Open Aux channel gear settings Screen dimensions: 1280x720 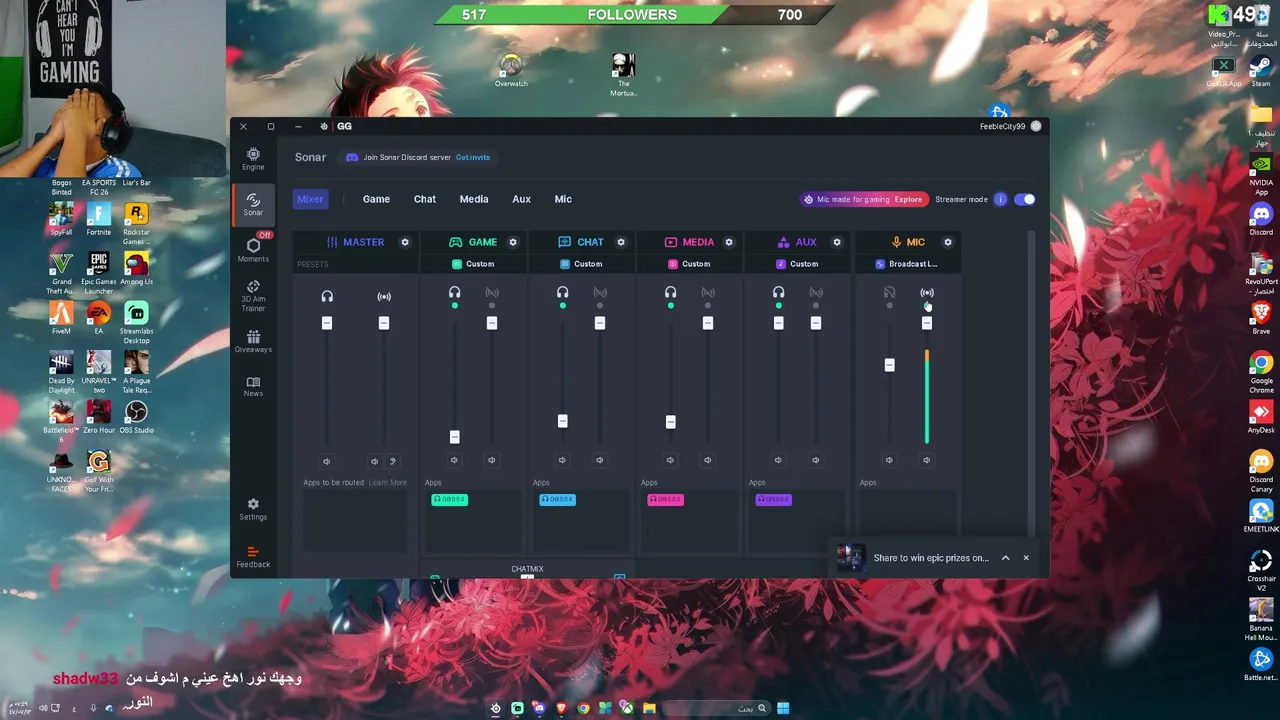point(837,242)
